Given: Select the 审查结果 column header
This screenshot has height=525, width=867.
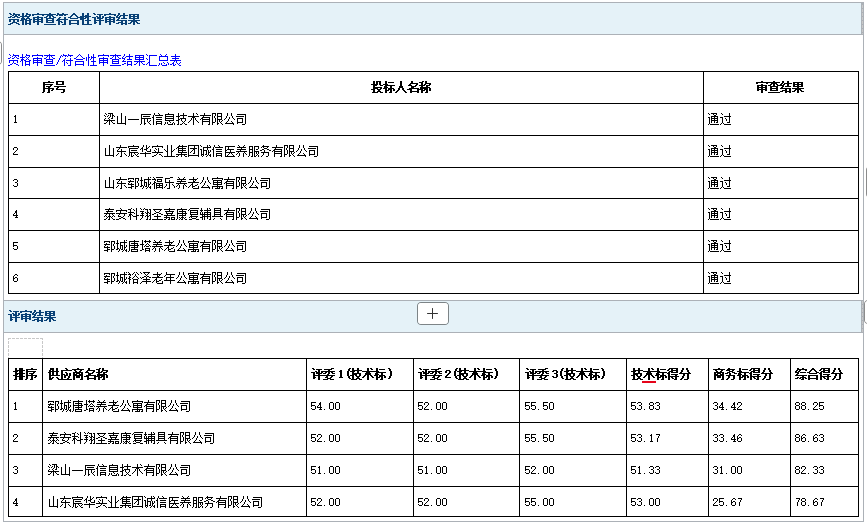Looking at the screenshot, I should click(x=779, y=88).
